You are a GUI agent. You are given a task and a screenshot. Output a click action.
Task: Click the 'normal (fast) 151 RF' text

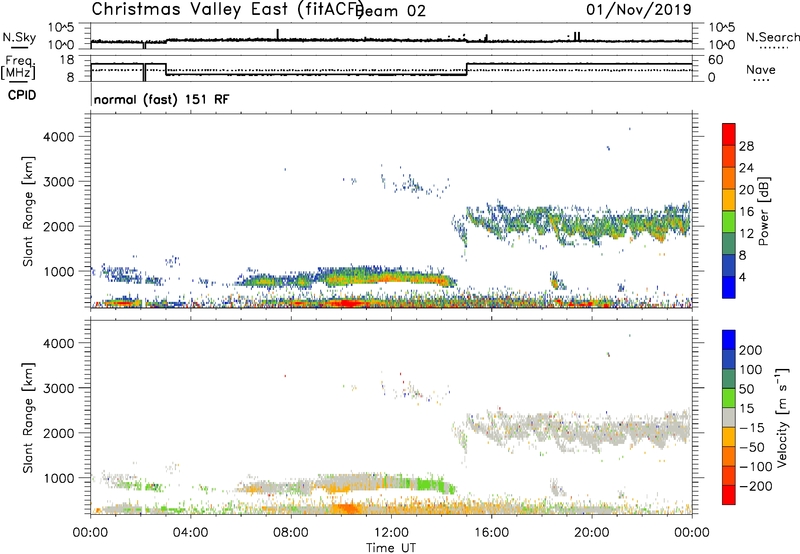coord(161,99)
